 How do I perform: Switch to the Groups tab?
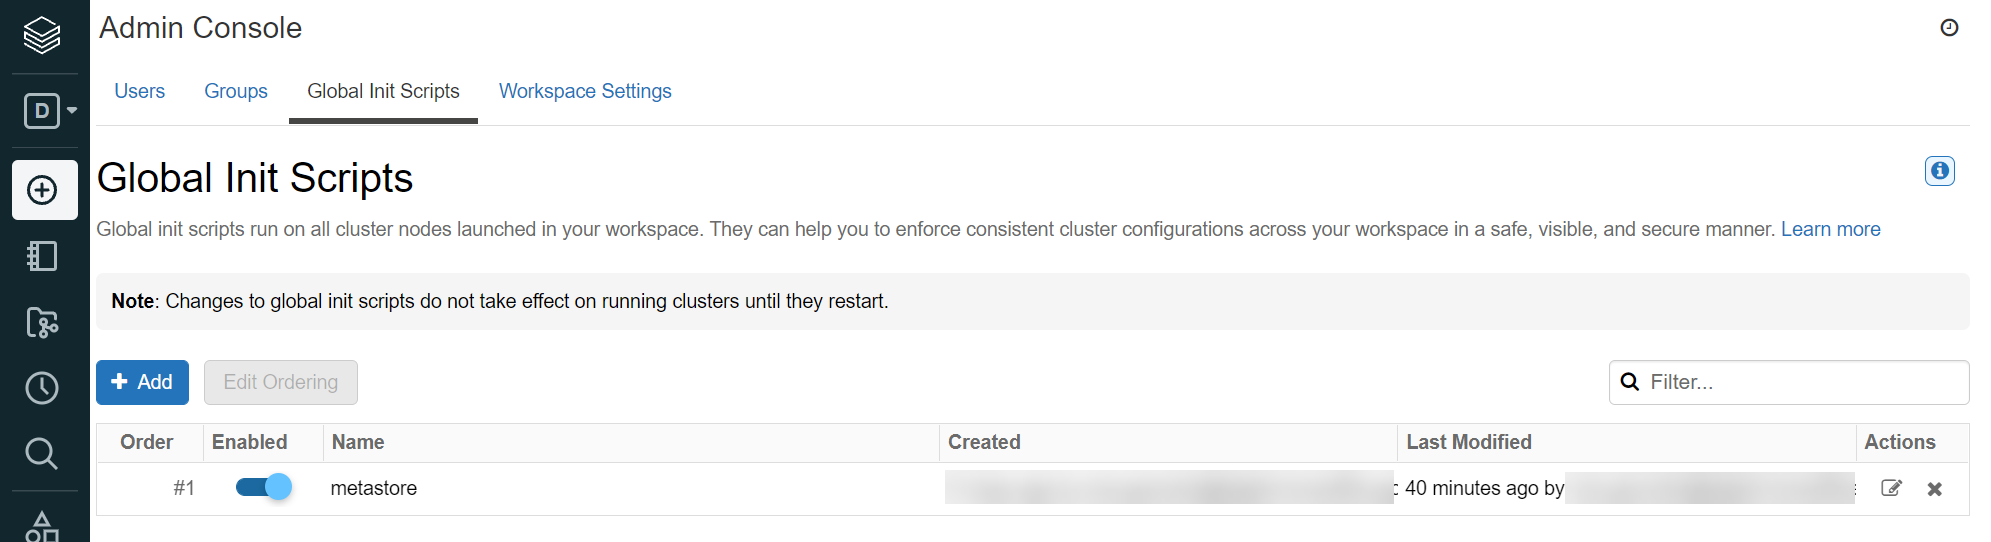[x=236, y=91]
